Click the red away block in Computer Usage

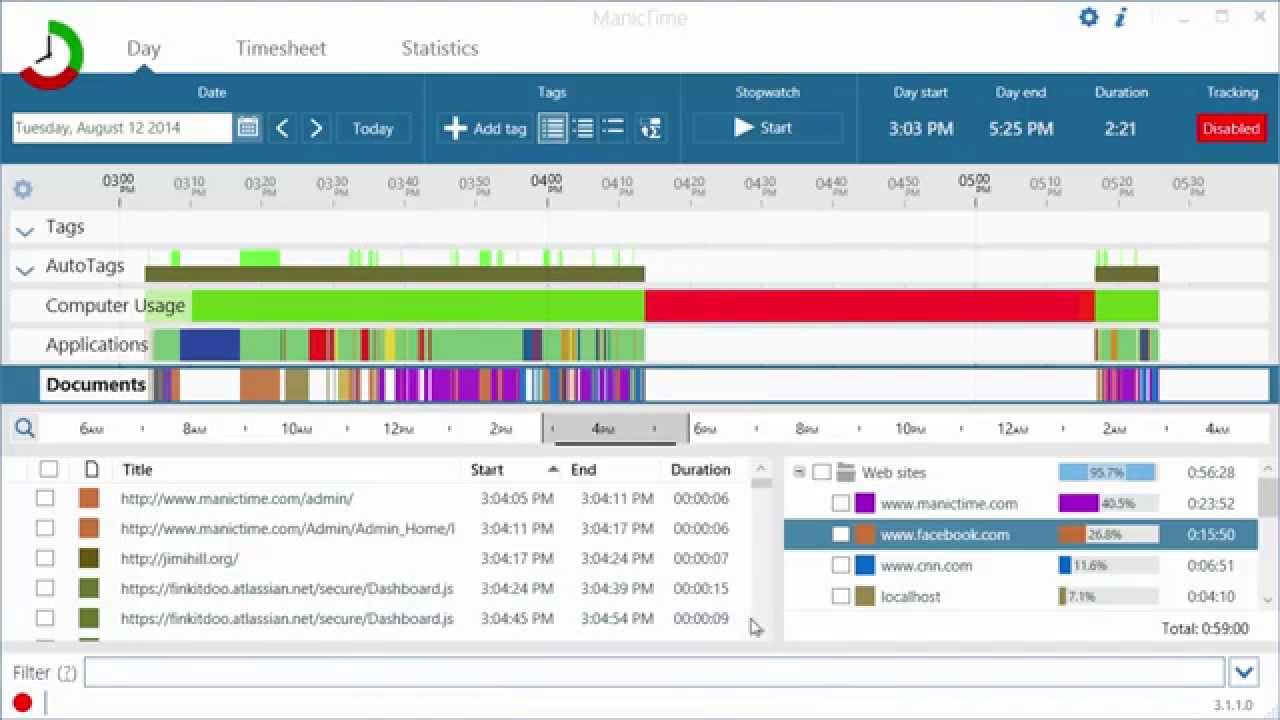pyautogui.click(x=870, y=306)
